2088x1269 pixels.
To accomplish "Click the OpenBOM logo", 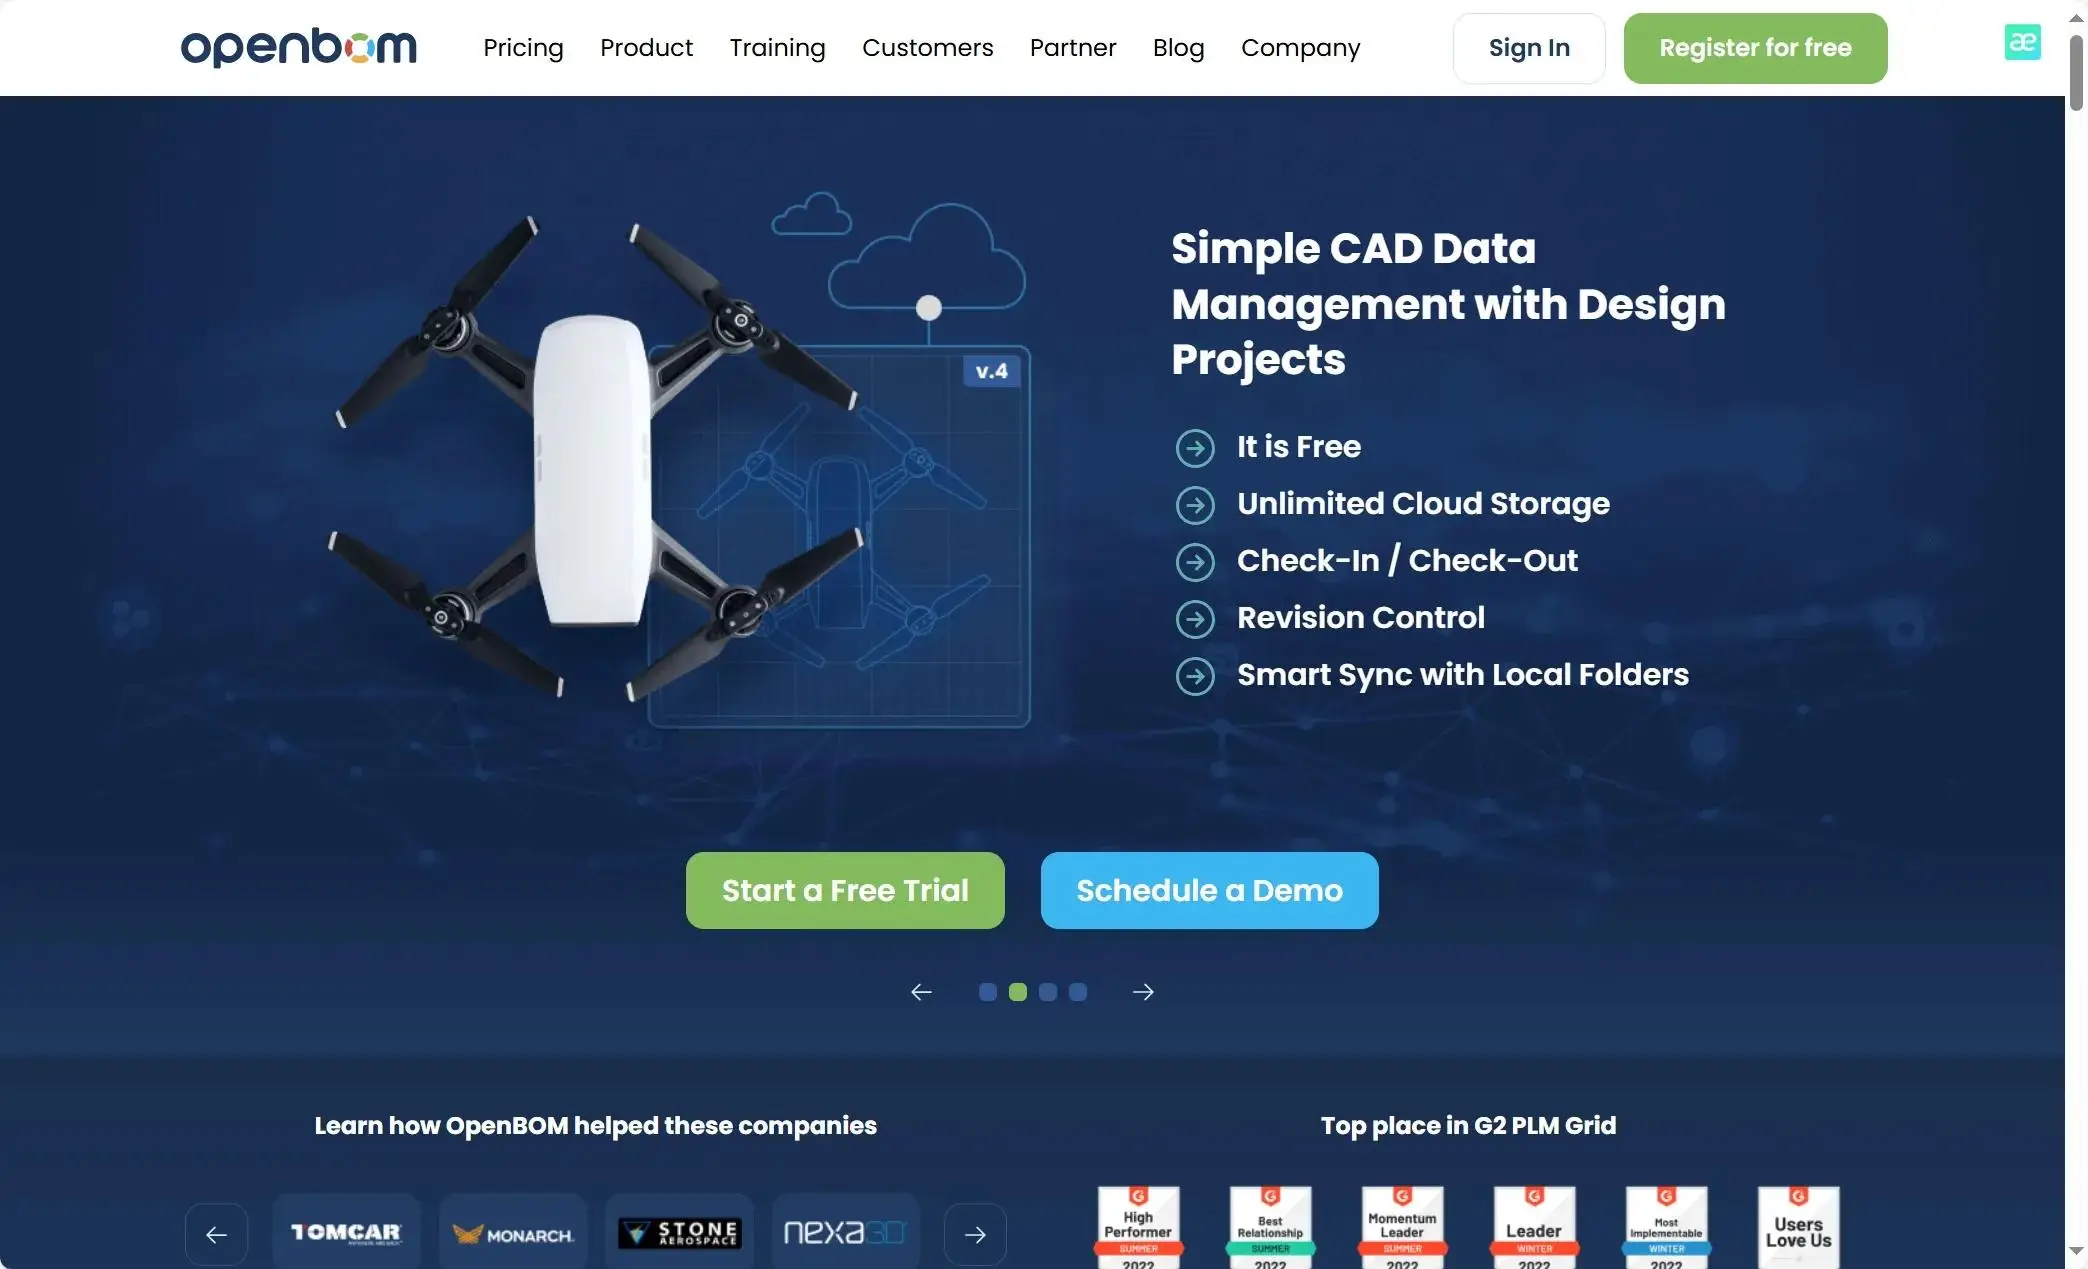I will [x=298, y=47].
